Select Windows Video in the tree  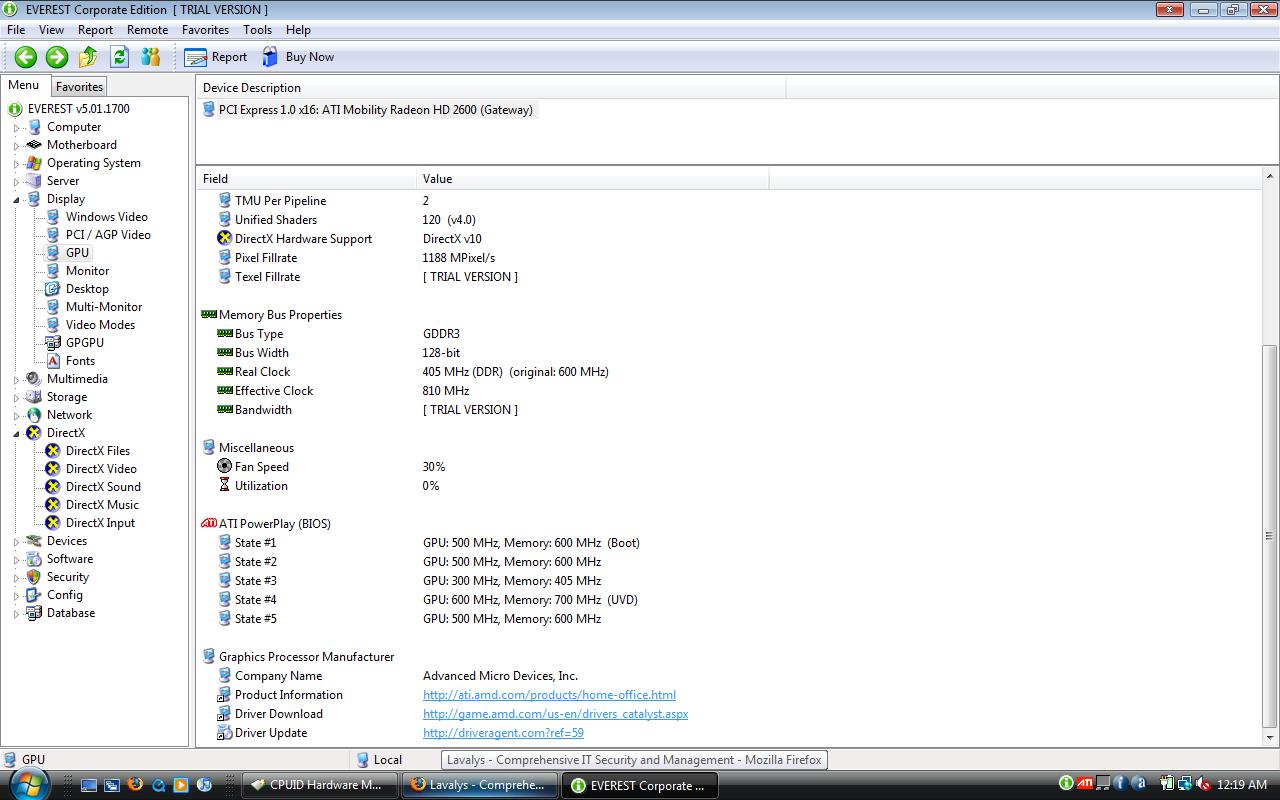pos(106,217)
